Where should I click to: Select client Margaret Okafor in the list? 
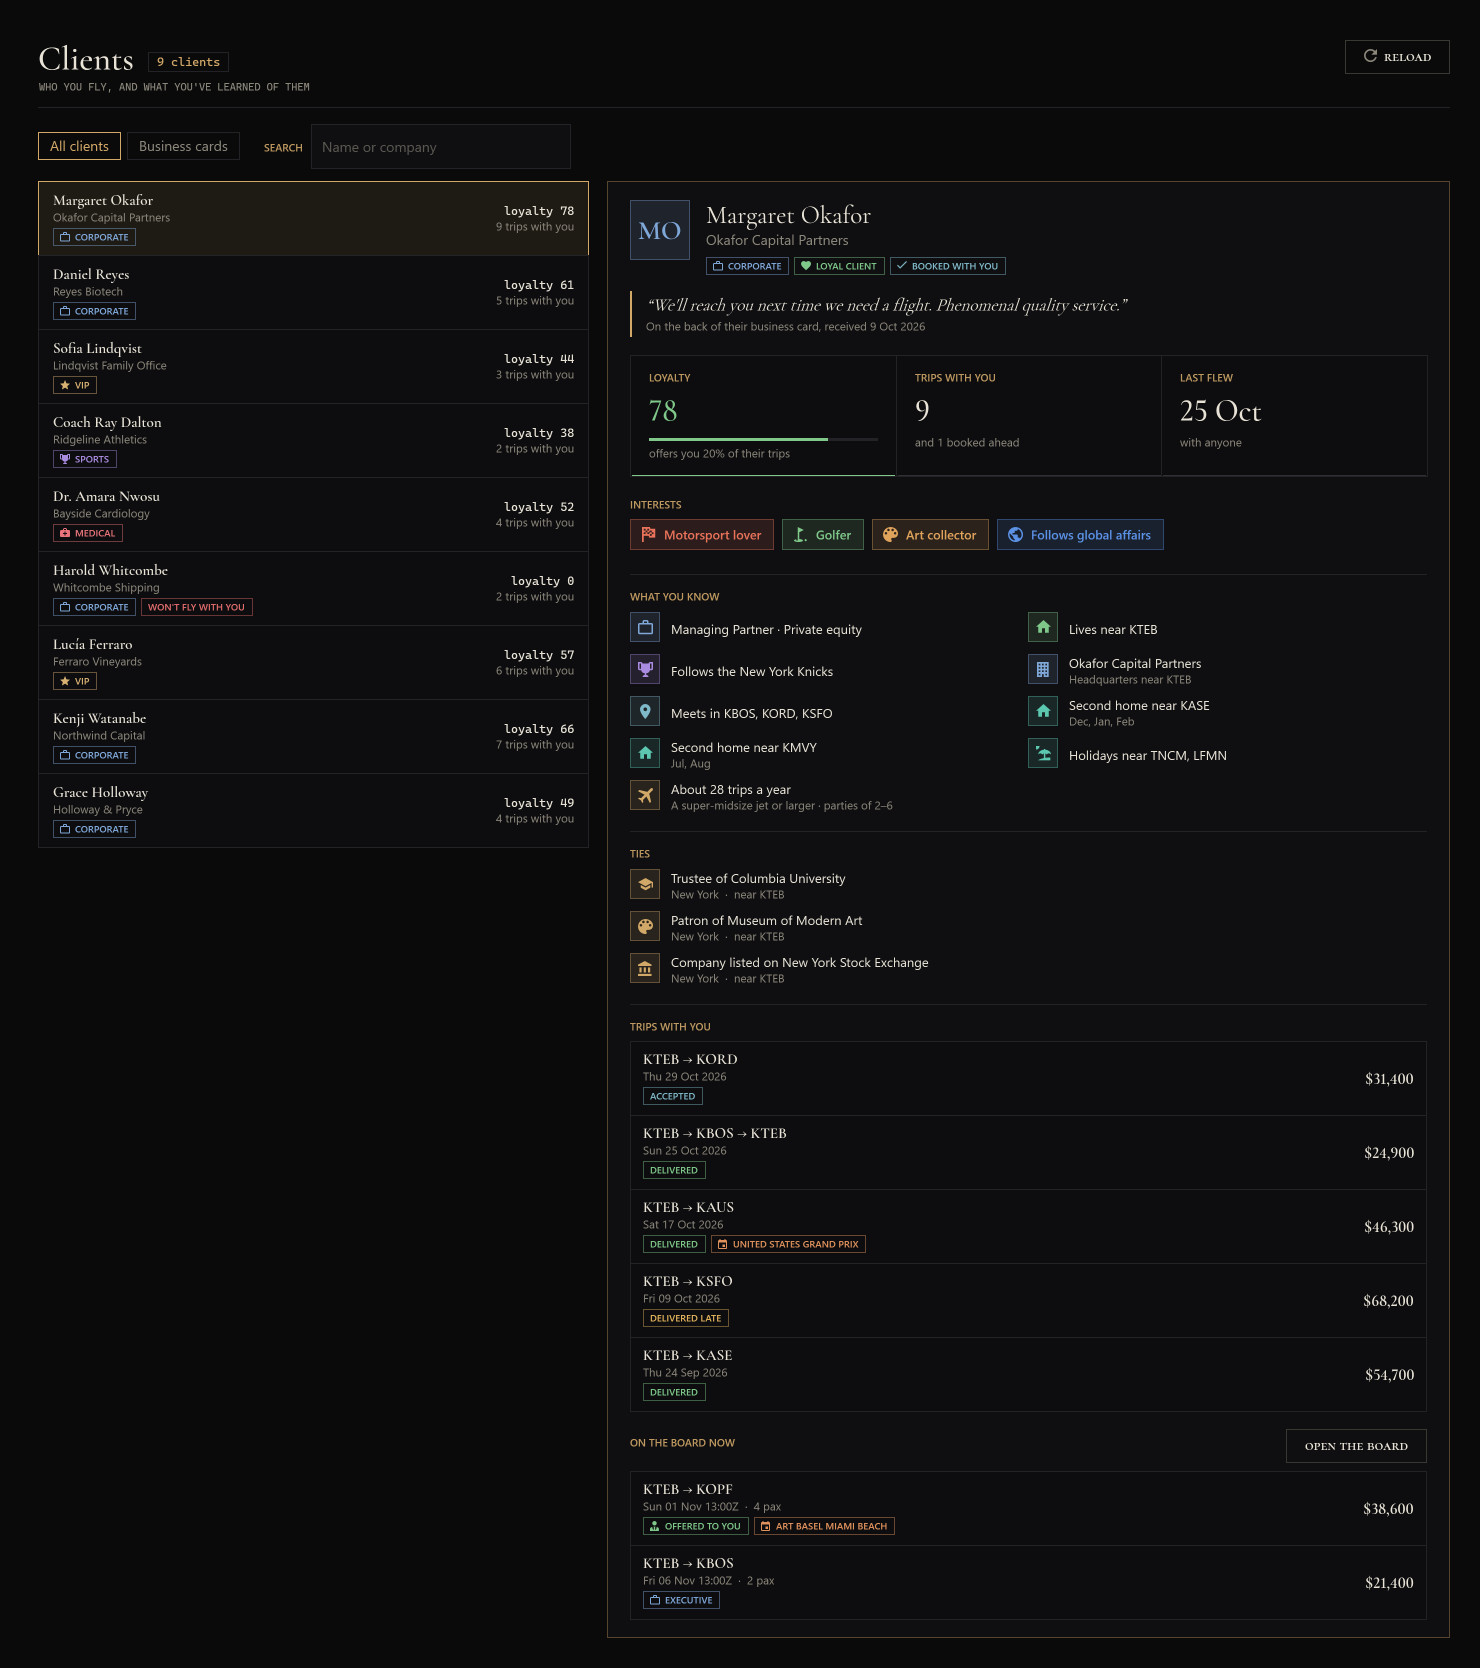coord(313,218)
